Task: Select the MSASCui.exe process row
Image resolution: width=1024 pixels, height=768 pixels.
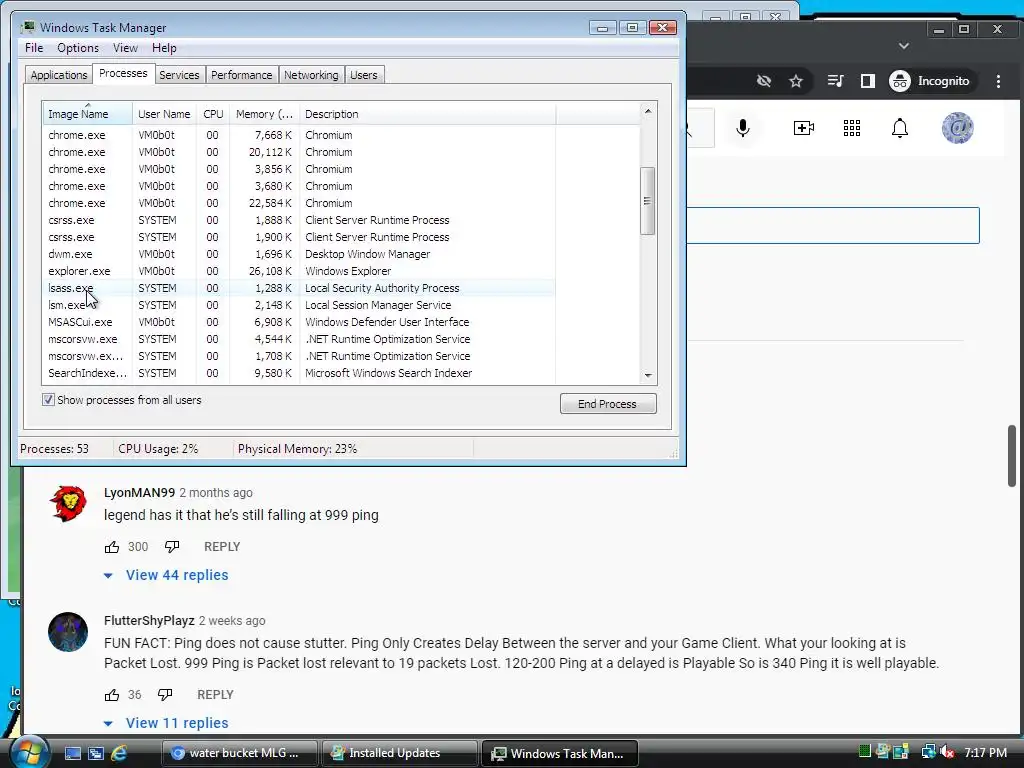Action: click(x=299, y=322)
